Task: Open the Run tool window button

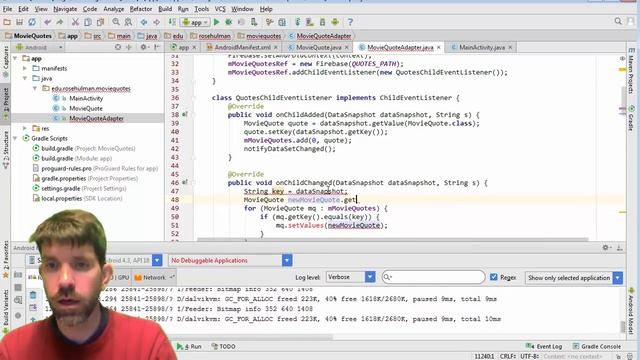Action: pyautogui.click(x=189, y=347)
